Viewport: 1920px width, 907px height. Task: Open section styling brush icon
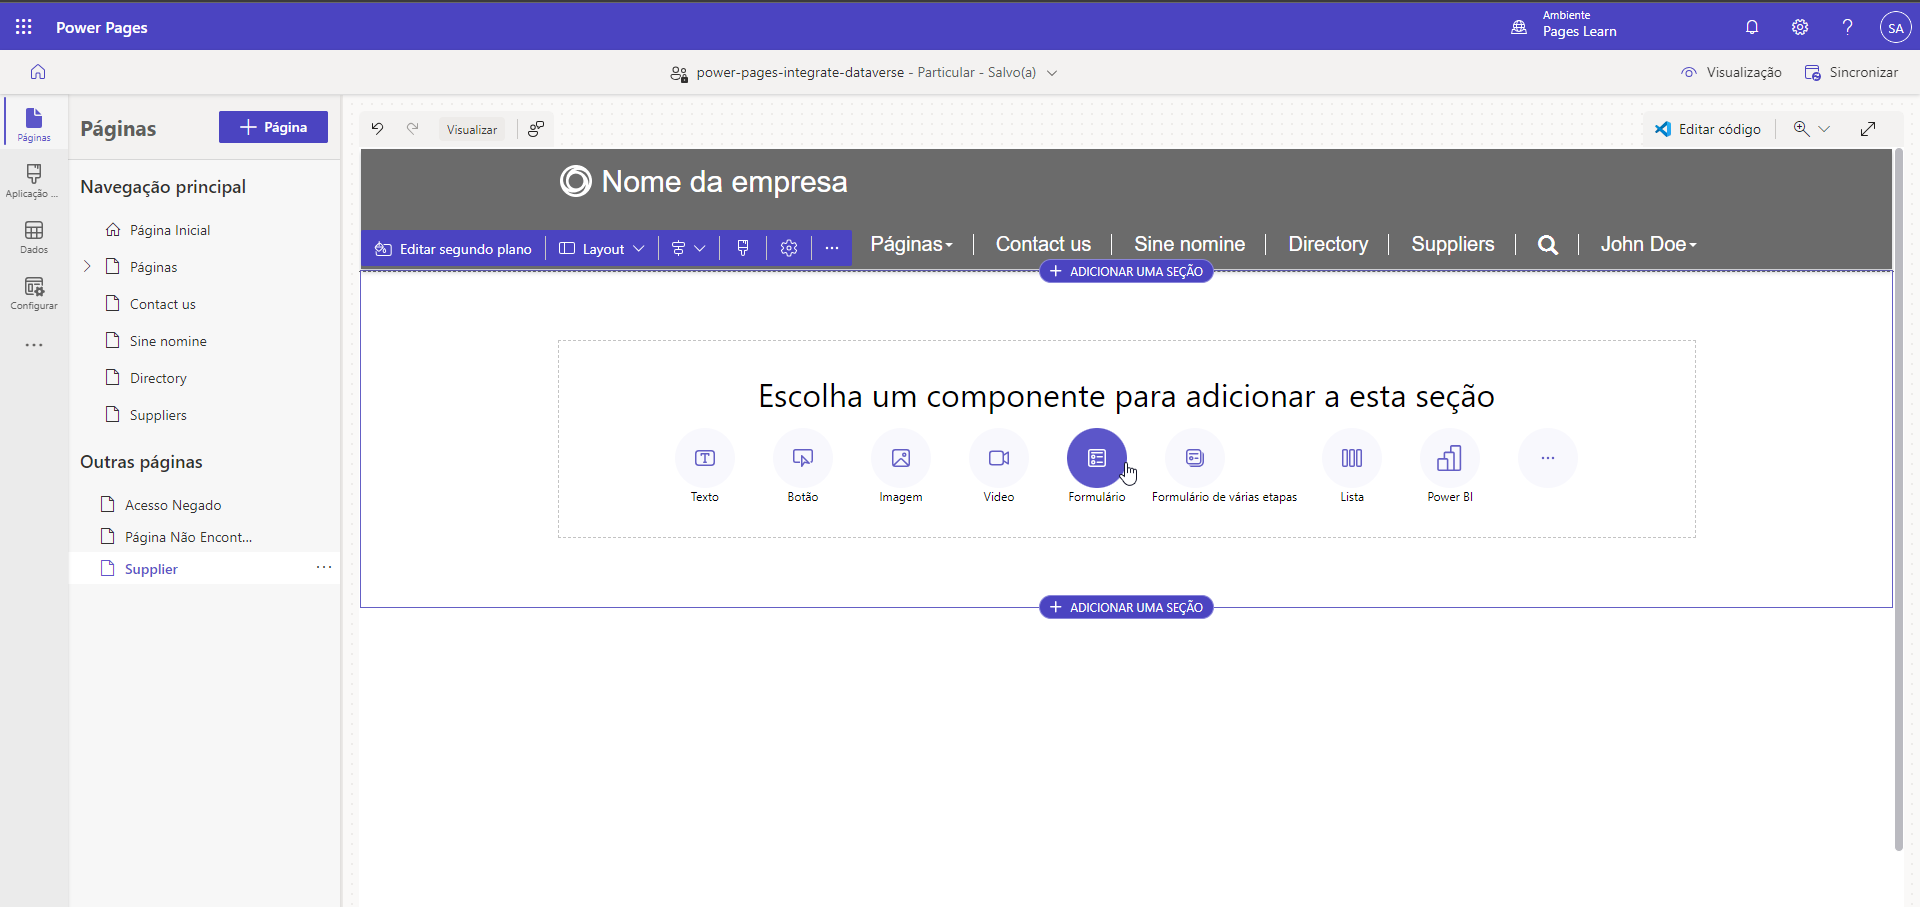point(743,248)
